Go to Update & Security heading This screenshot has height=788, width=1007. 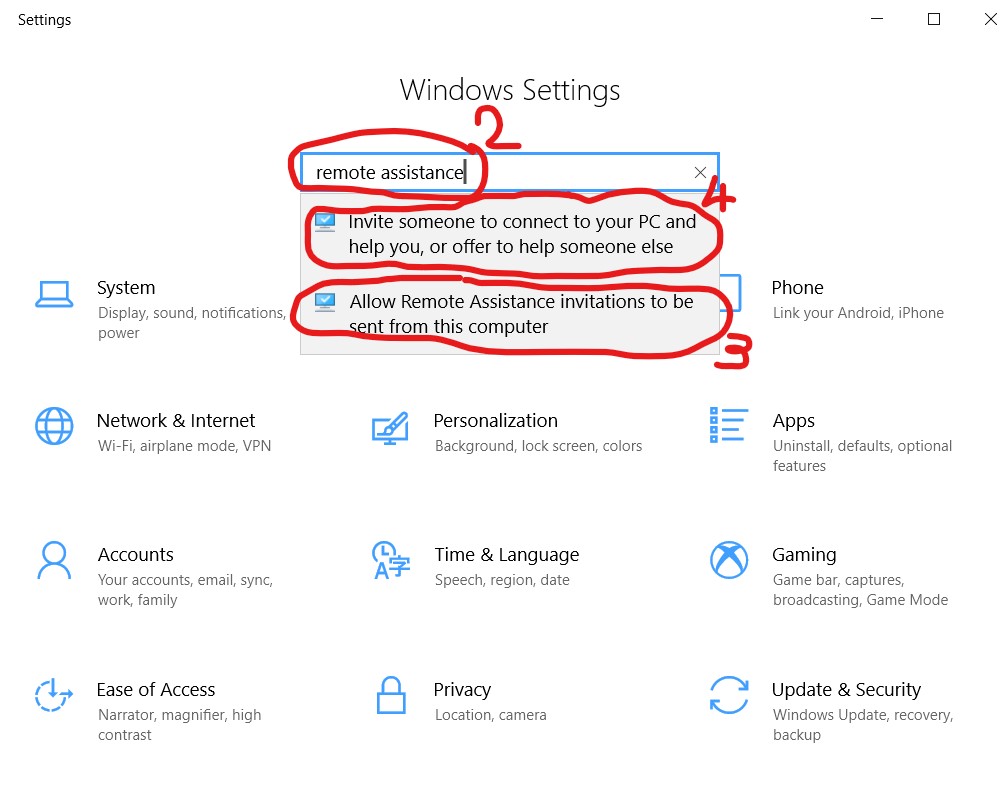(x=845, y=690)
